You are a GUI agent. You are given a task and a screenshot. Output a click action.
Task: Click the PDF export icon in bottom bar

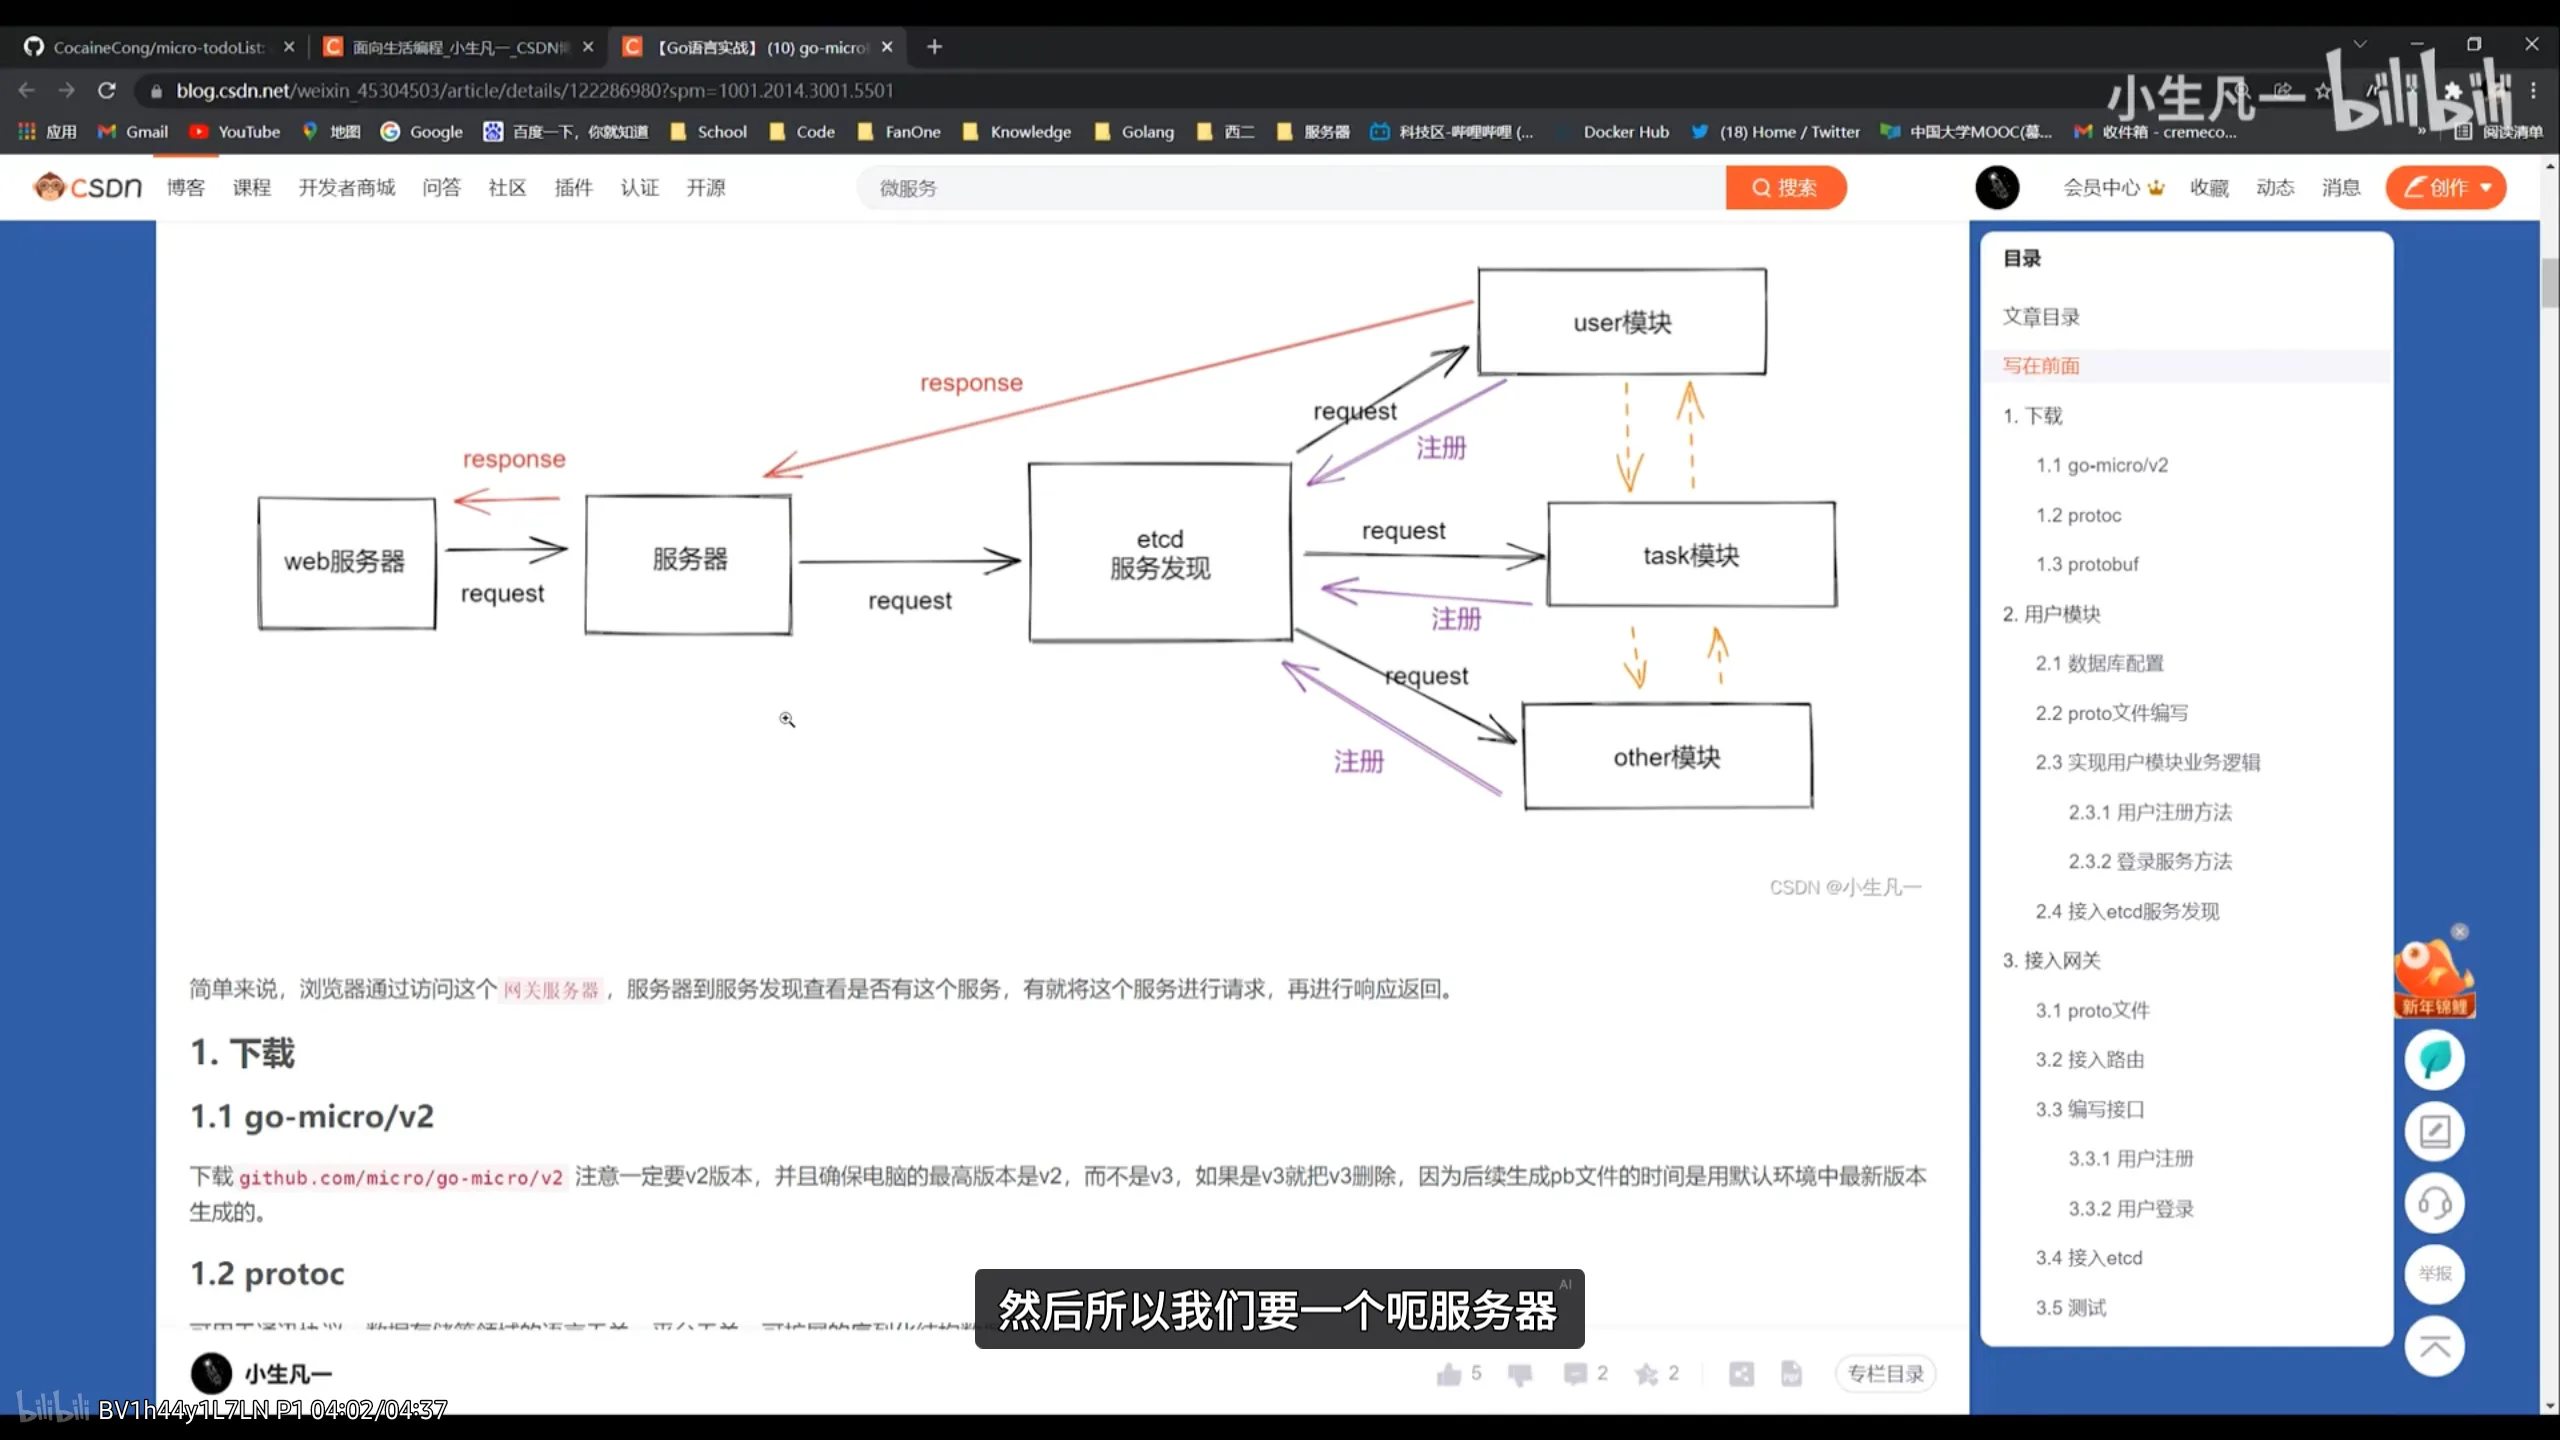click(1791, 1374)
